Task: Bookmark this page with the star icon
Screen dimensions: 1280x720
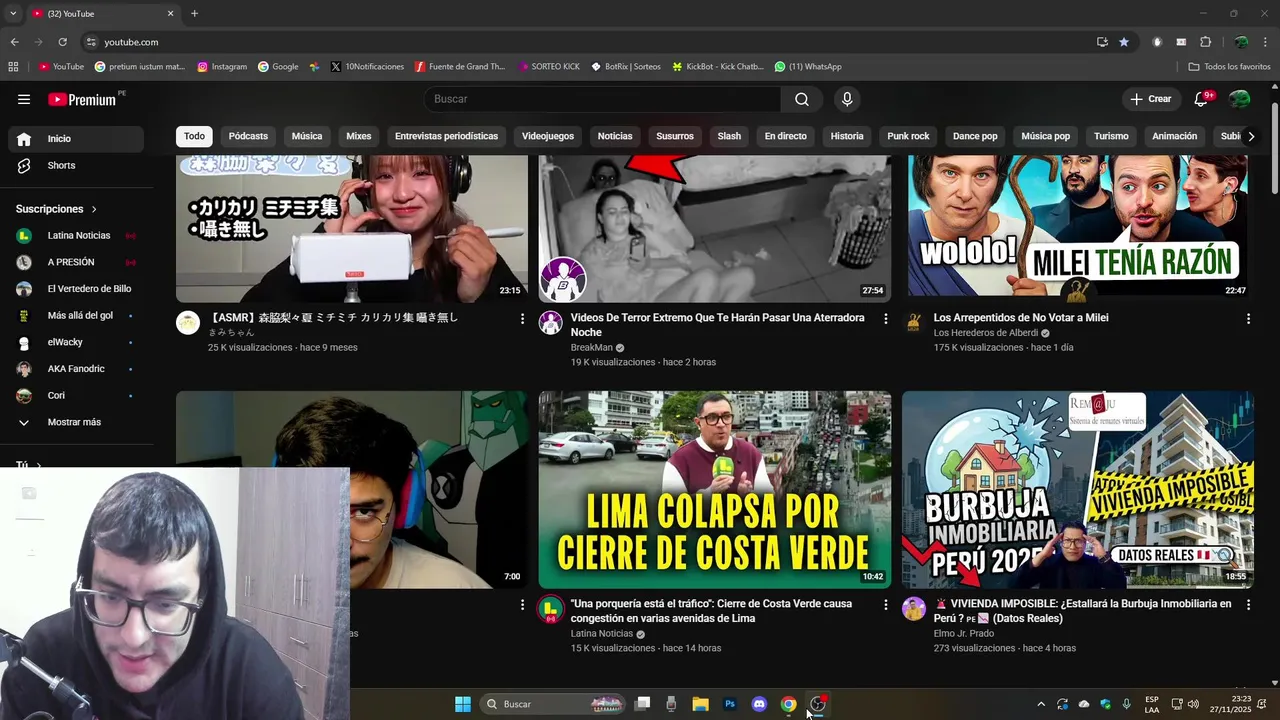Action: coord(1124,42)
